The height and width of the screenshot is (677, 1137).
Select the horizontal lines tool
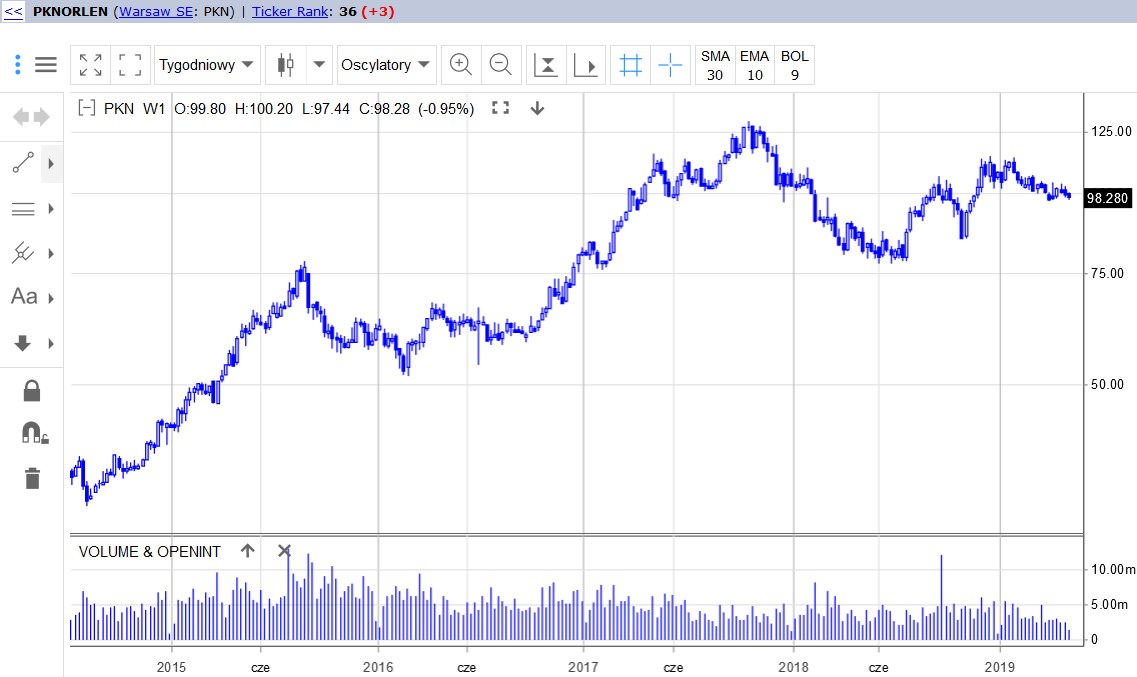[x=22, y=209]
